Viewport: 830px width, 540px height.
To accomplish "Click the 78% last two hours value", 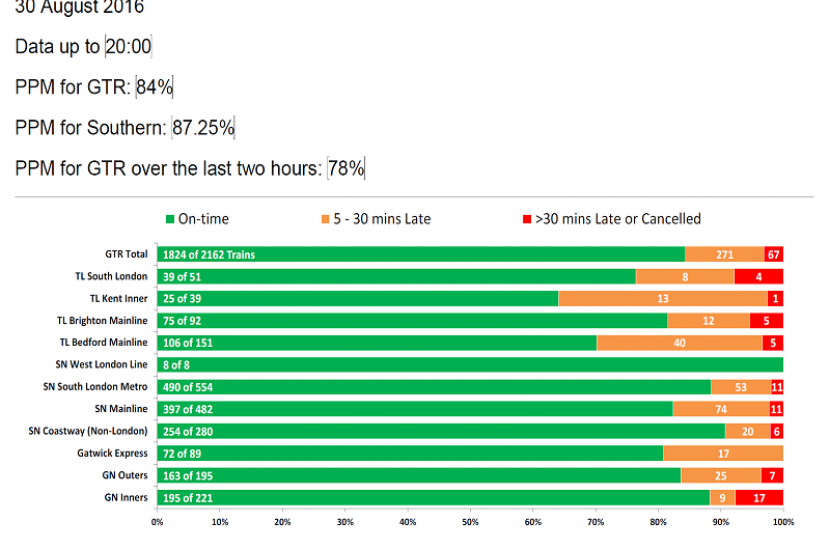I will coord(346,169).
